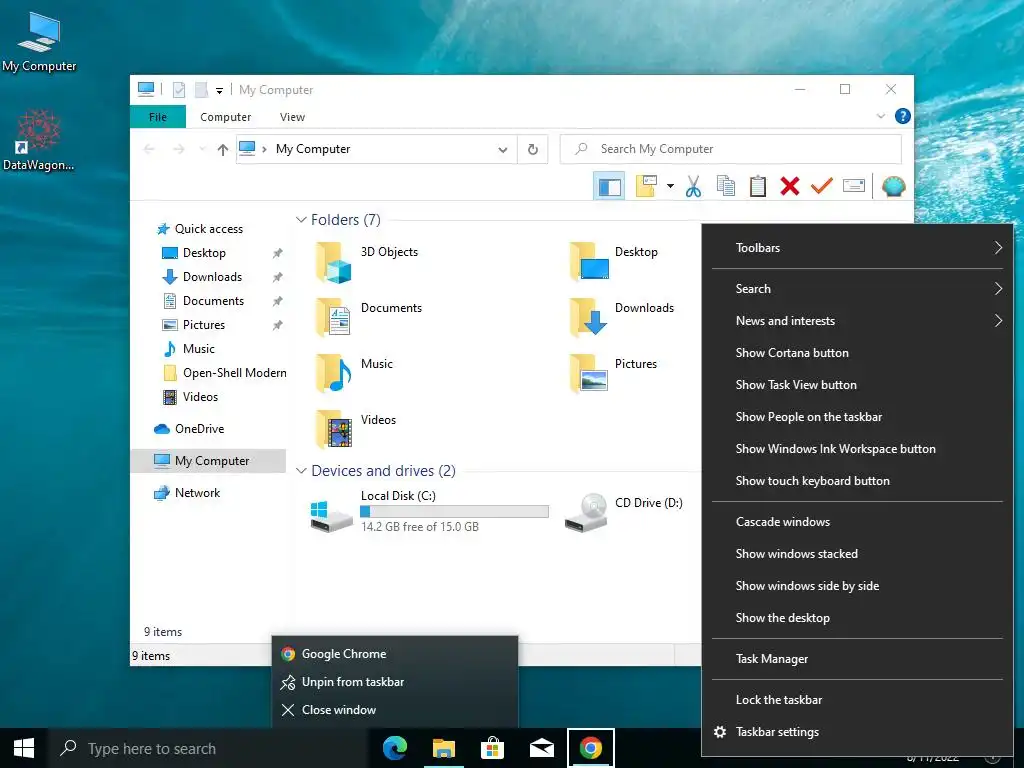1024x768 pixels.
Task: Click the new folder toolbar icon
Action: tap(647, 187)
